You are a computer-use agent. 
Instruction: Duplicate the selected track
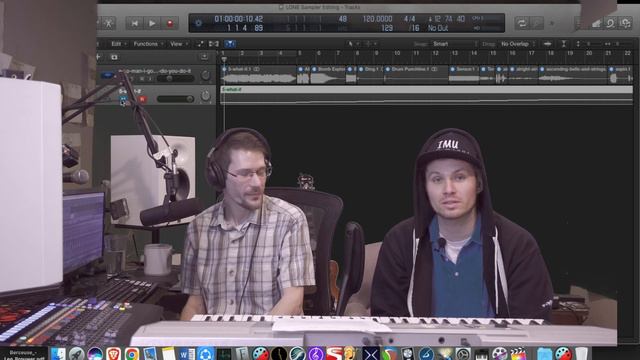(x=114, y=57)
